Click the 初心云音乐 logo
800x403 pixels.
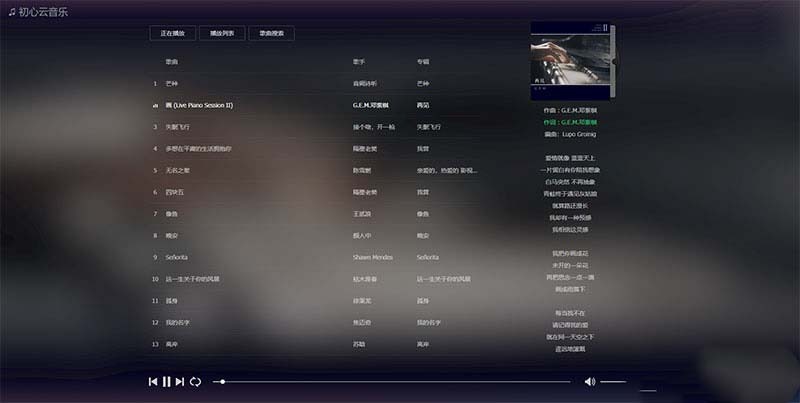pyautogui.click(x=38, y=12)
